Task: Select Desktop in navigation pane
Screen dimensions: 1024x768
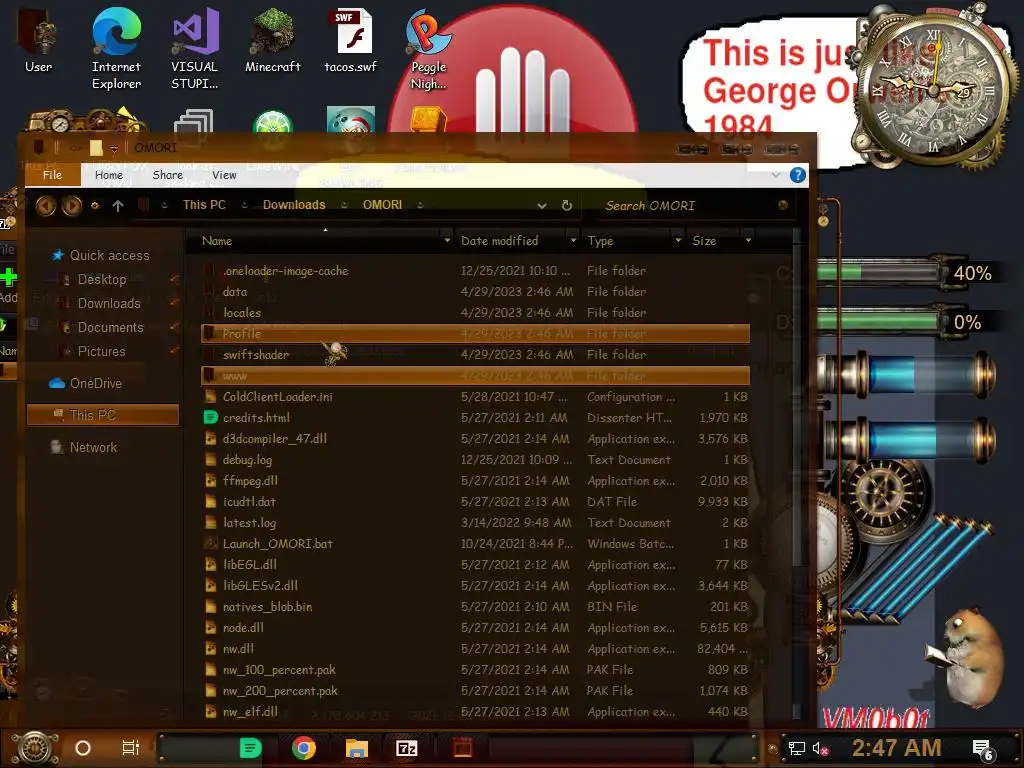Action: pos(101,280)
